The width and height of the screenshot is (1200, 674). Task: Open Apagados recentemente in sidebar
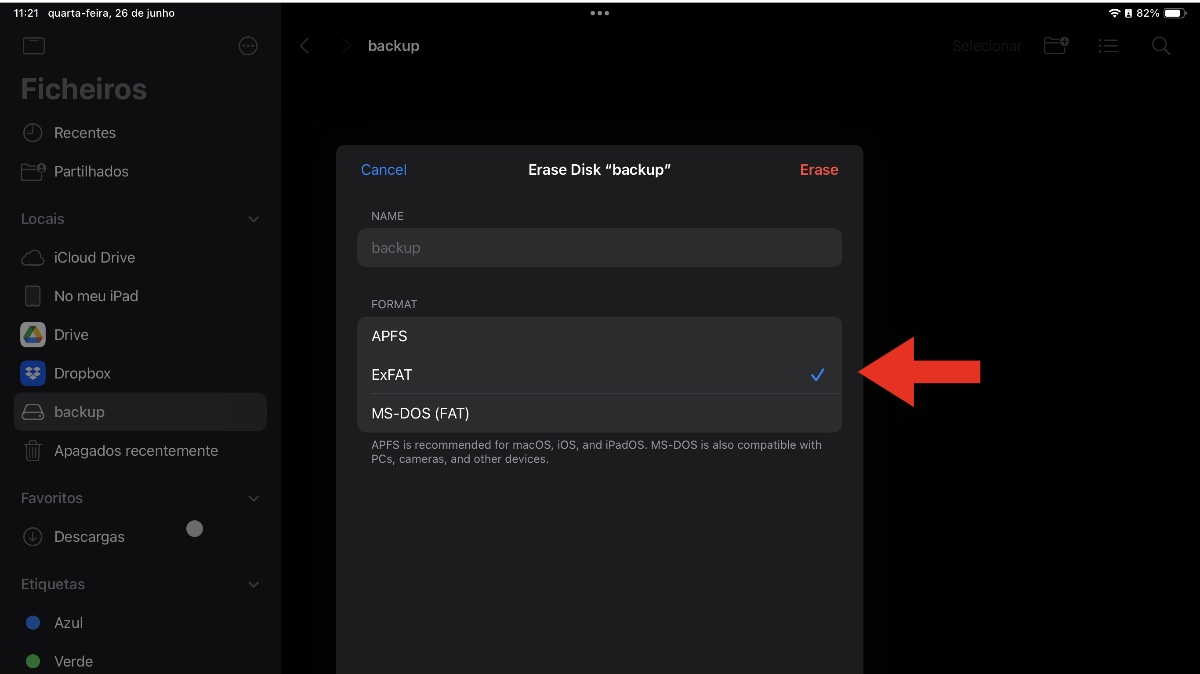click(x=140, y=451)
